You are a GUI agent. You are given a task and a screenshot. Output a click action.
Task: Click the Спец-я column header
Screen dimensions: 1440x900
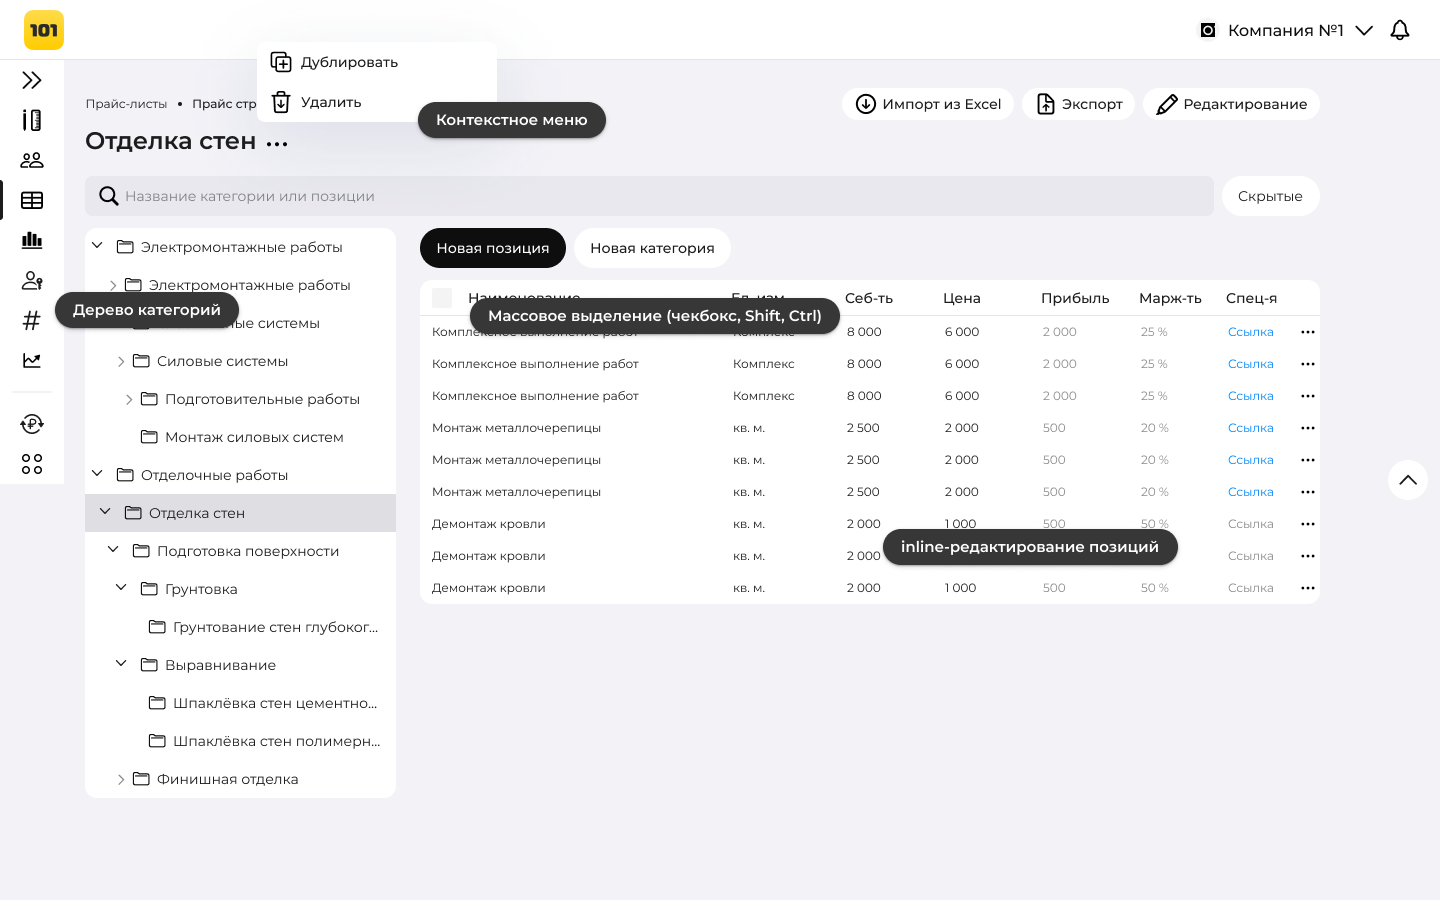click(x=1251, y=298)
